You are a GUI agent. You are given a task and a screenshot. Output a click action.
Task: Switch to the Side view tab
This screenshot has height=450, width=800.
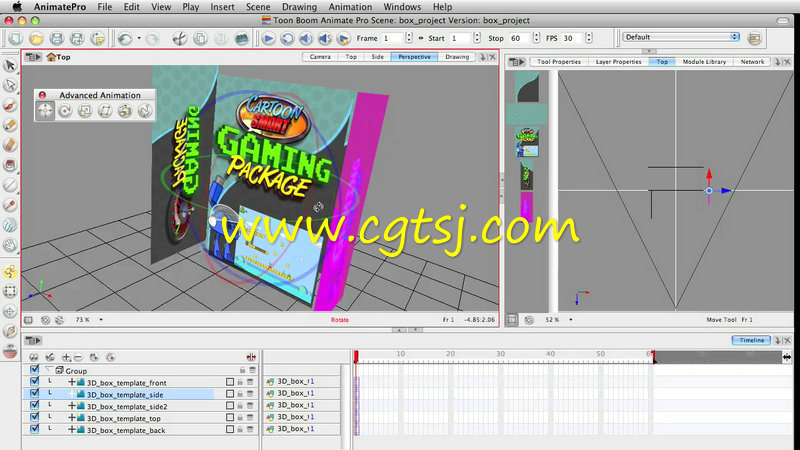[x=378, y=57]
